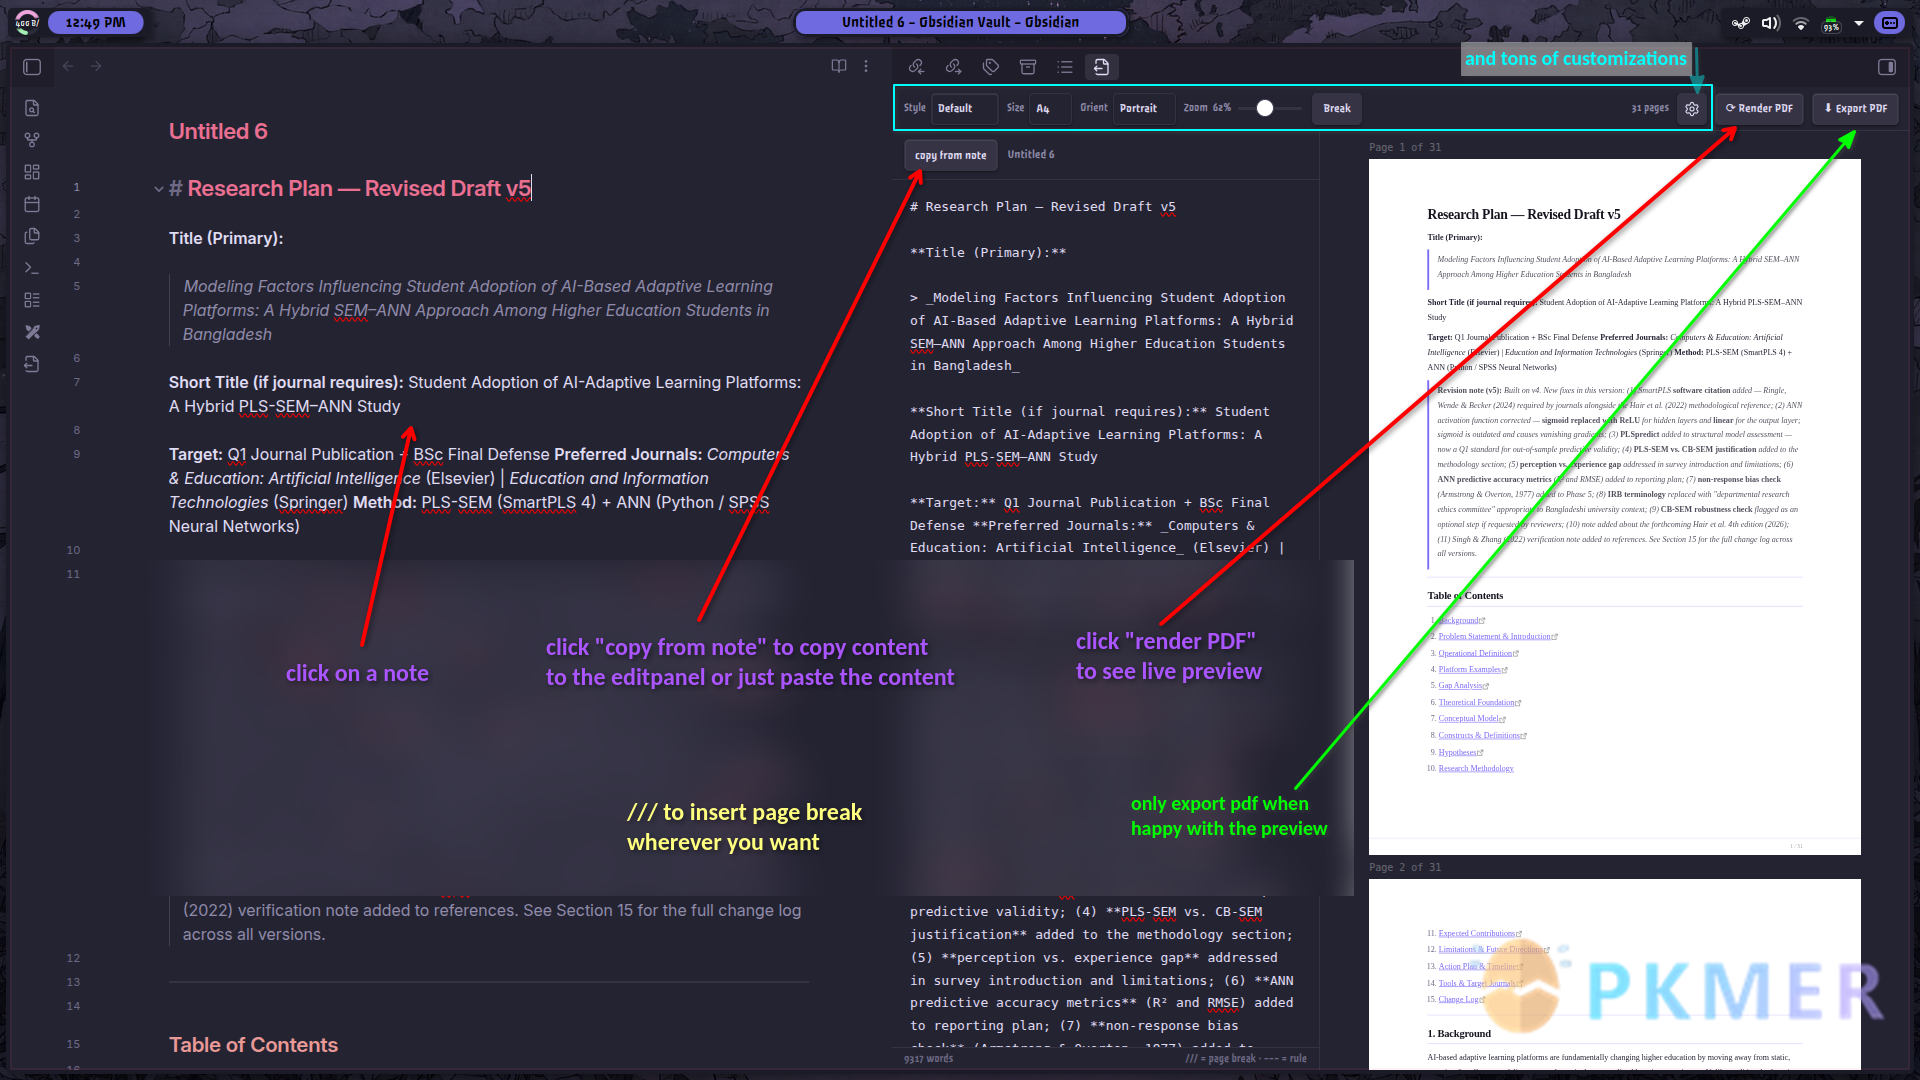The width and height of the screenshot is (1920, 1080).
Task: Open the archive box tab icon
Action: [1027, 67]
